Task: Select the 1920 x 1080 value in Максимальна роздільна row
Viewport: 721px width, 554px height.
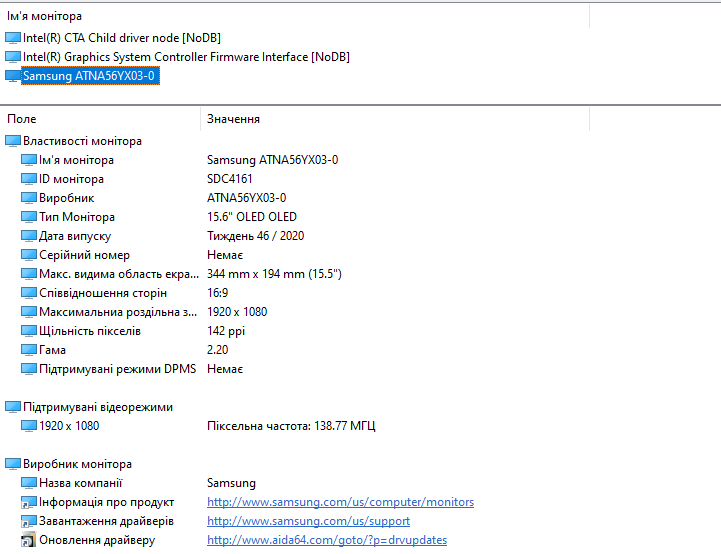Action: [237, 312]
